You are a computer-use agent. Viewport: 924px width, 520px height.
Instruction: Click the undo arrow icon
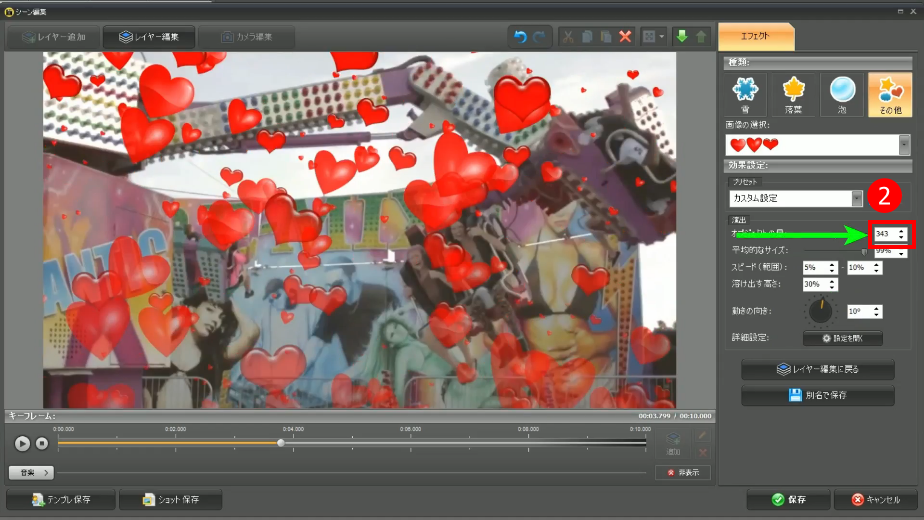coord(520,36)
